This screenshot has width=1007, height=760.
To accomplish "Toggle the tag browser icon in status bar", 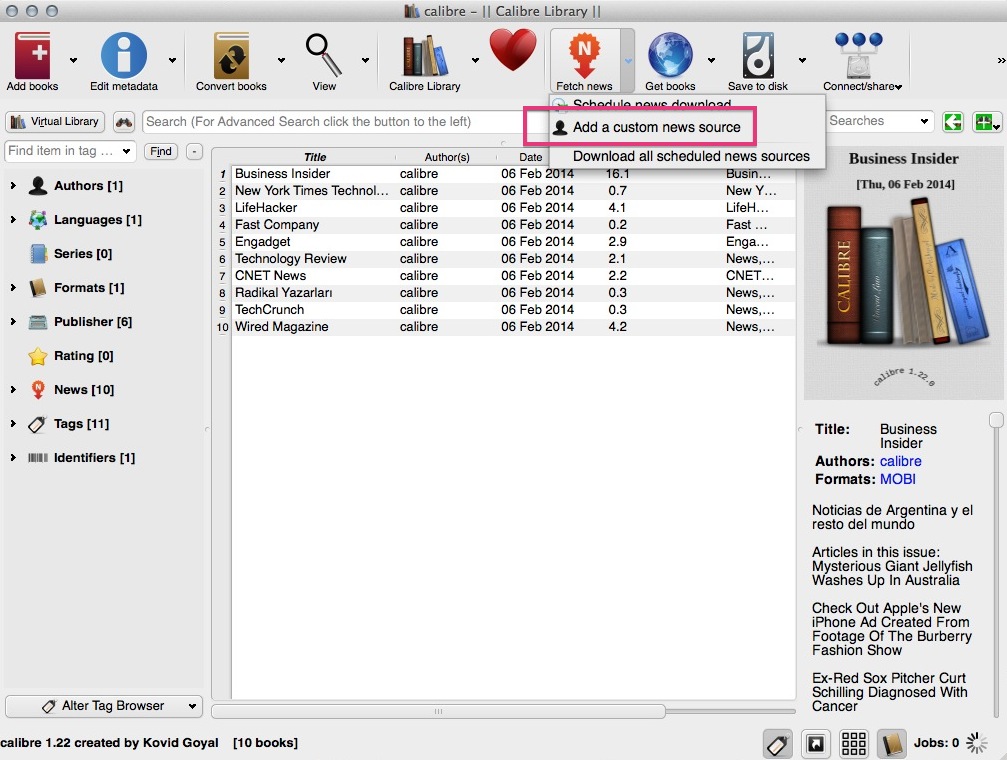I will (777, 744).
